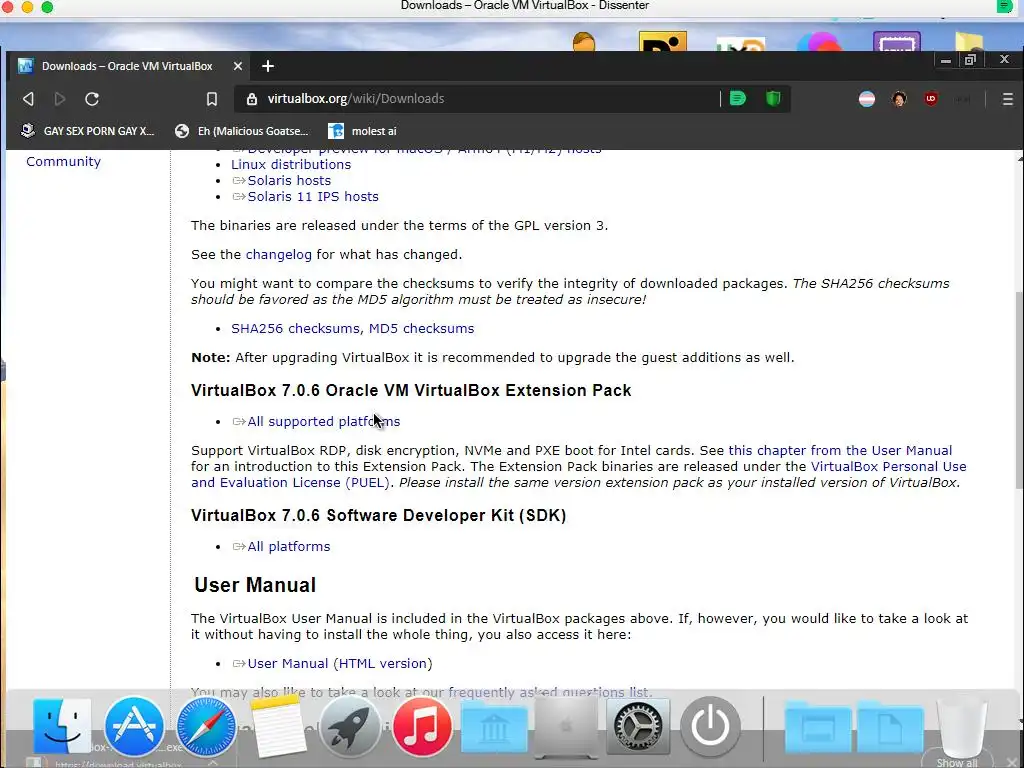Open the frequently asked questions list link

[549, 692]
